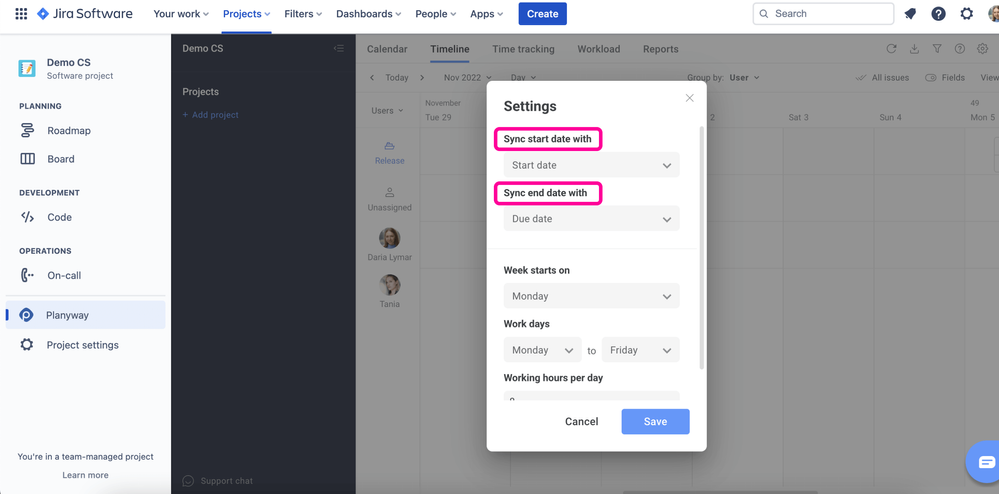This screenshot has width=999, height=494.
Task: Click the Planyway settings gear icon
Action: [x=982, y=48]
